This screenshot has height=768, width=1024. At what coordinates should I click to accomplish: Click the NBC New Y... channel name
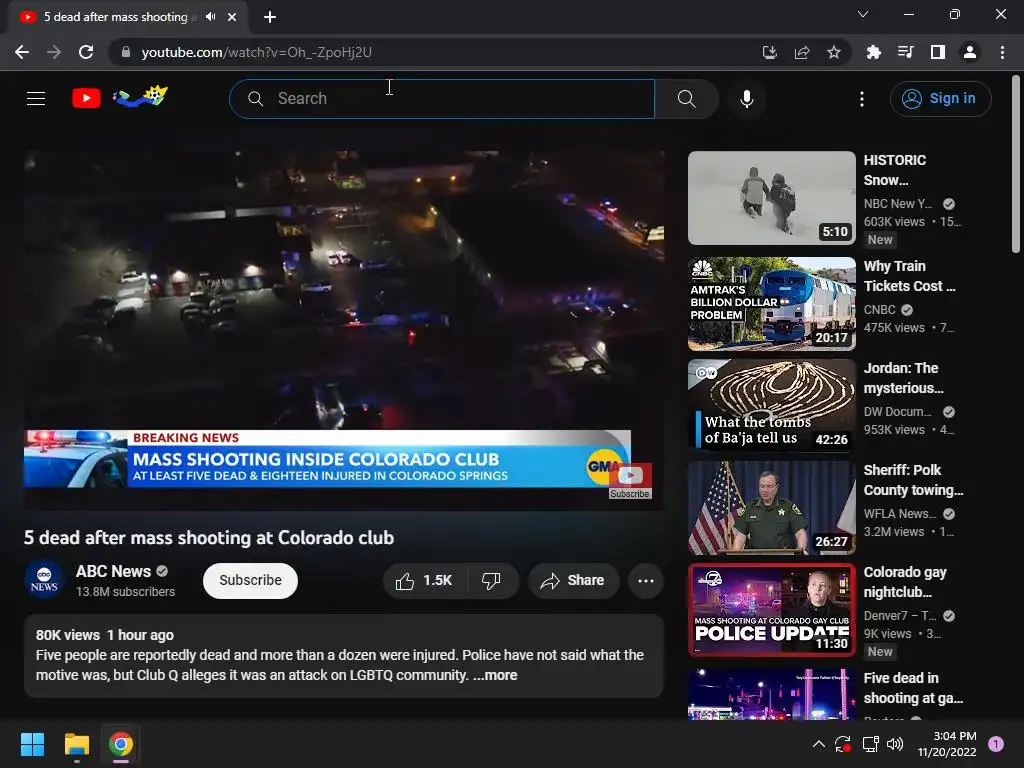pyautogui.click(x=898, y=204)
